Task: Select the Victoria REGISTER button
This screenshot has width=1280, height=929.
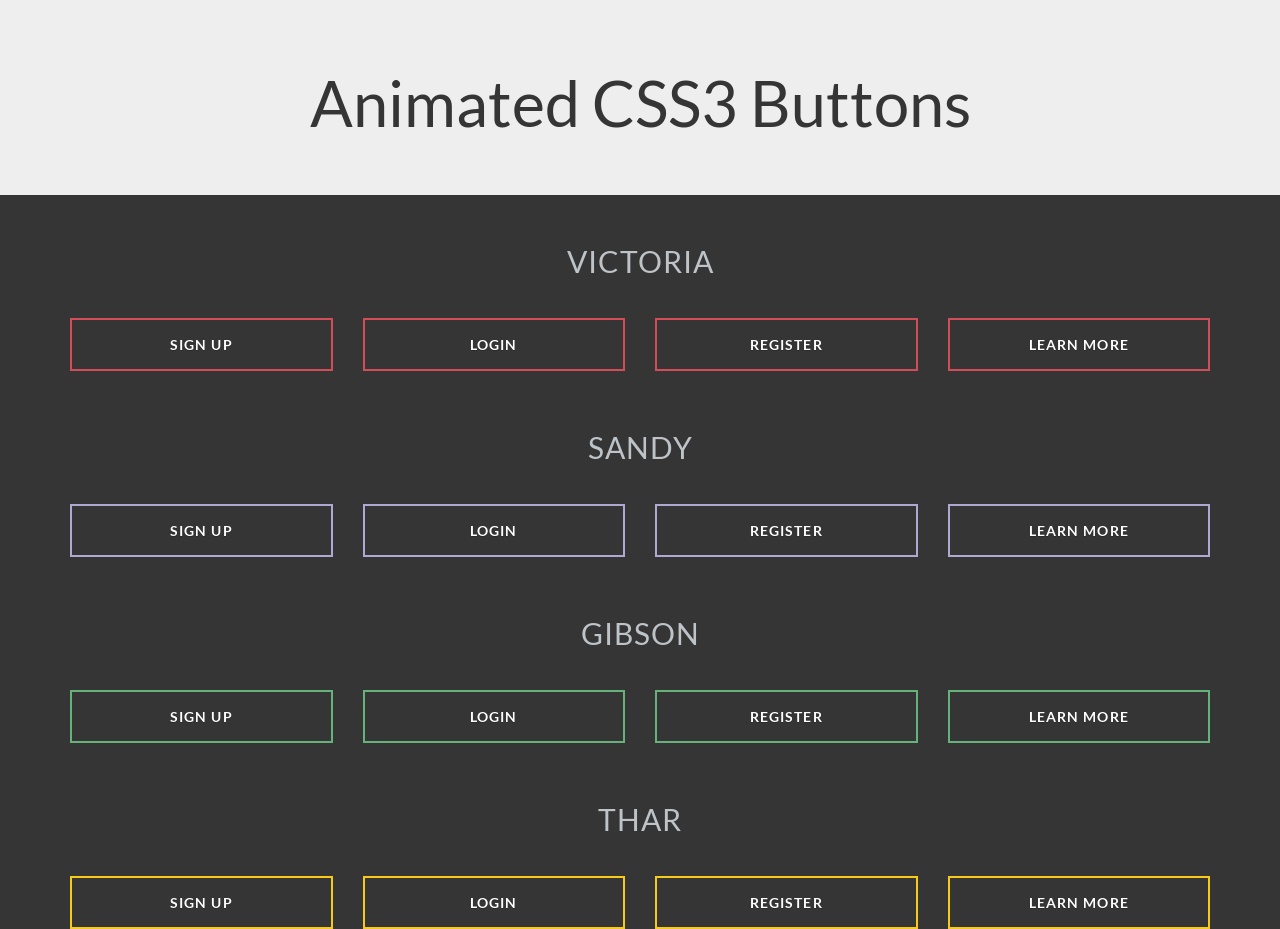Action: (786, 344)
